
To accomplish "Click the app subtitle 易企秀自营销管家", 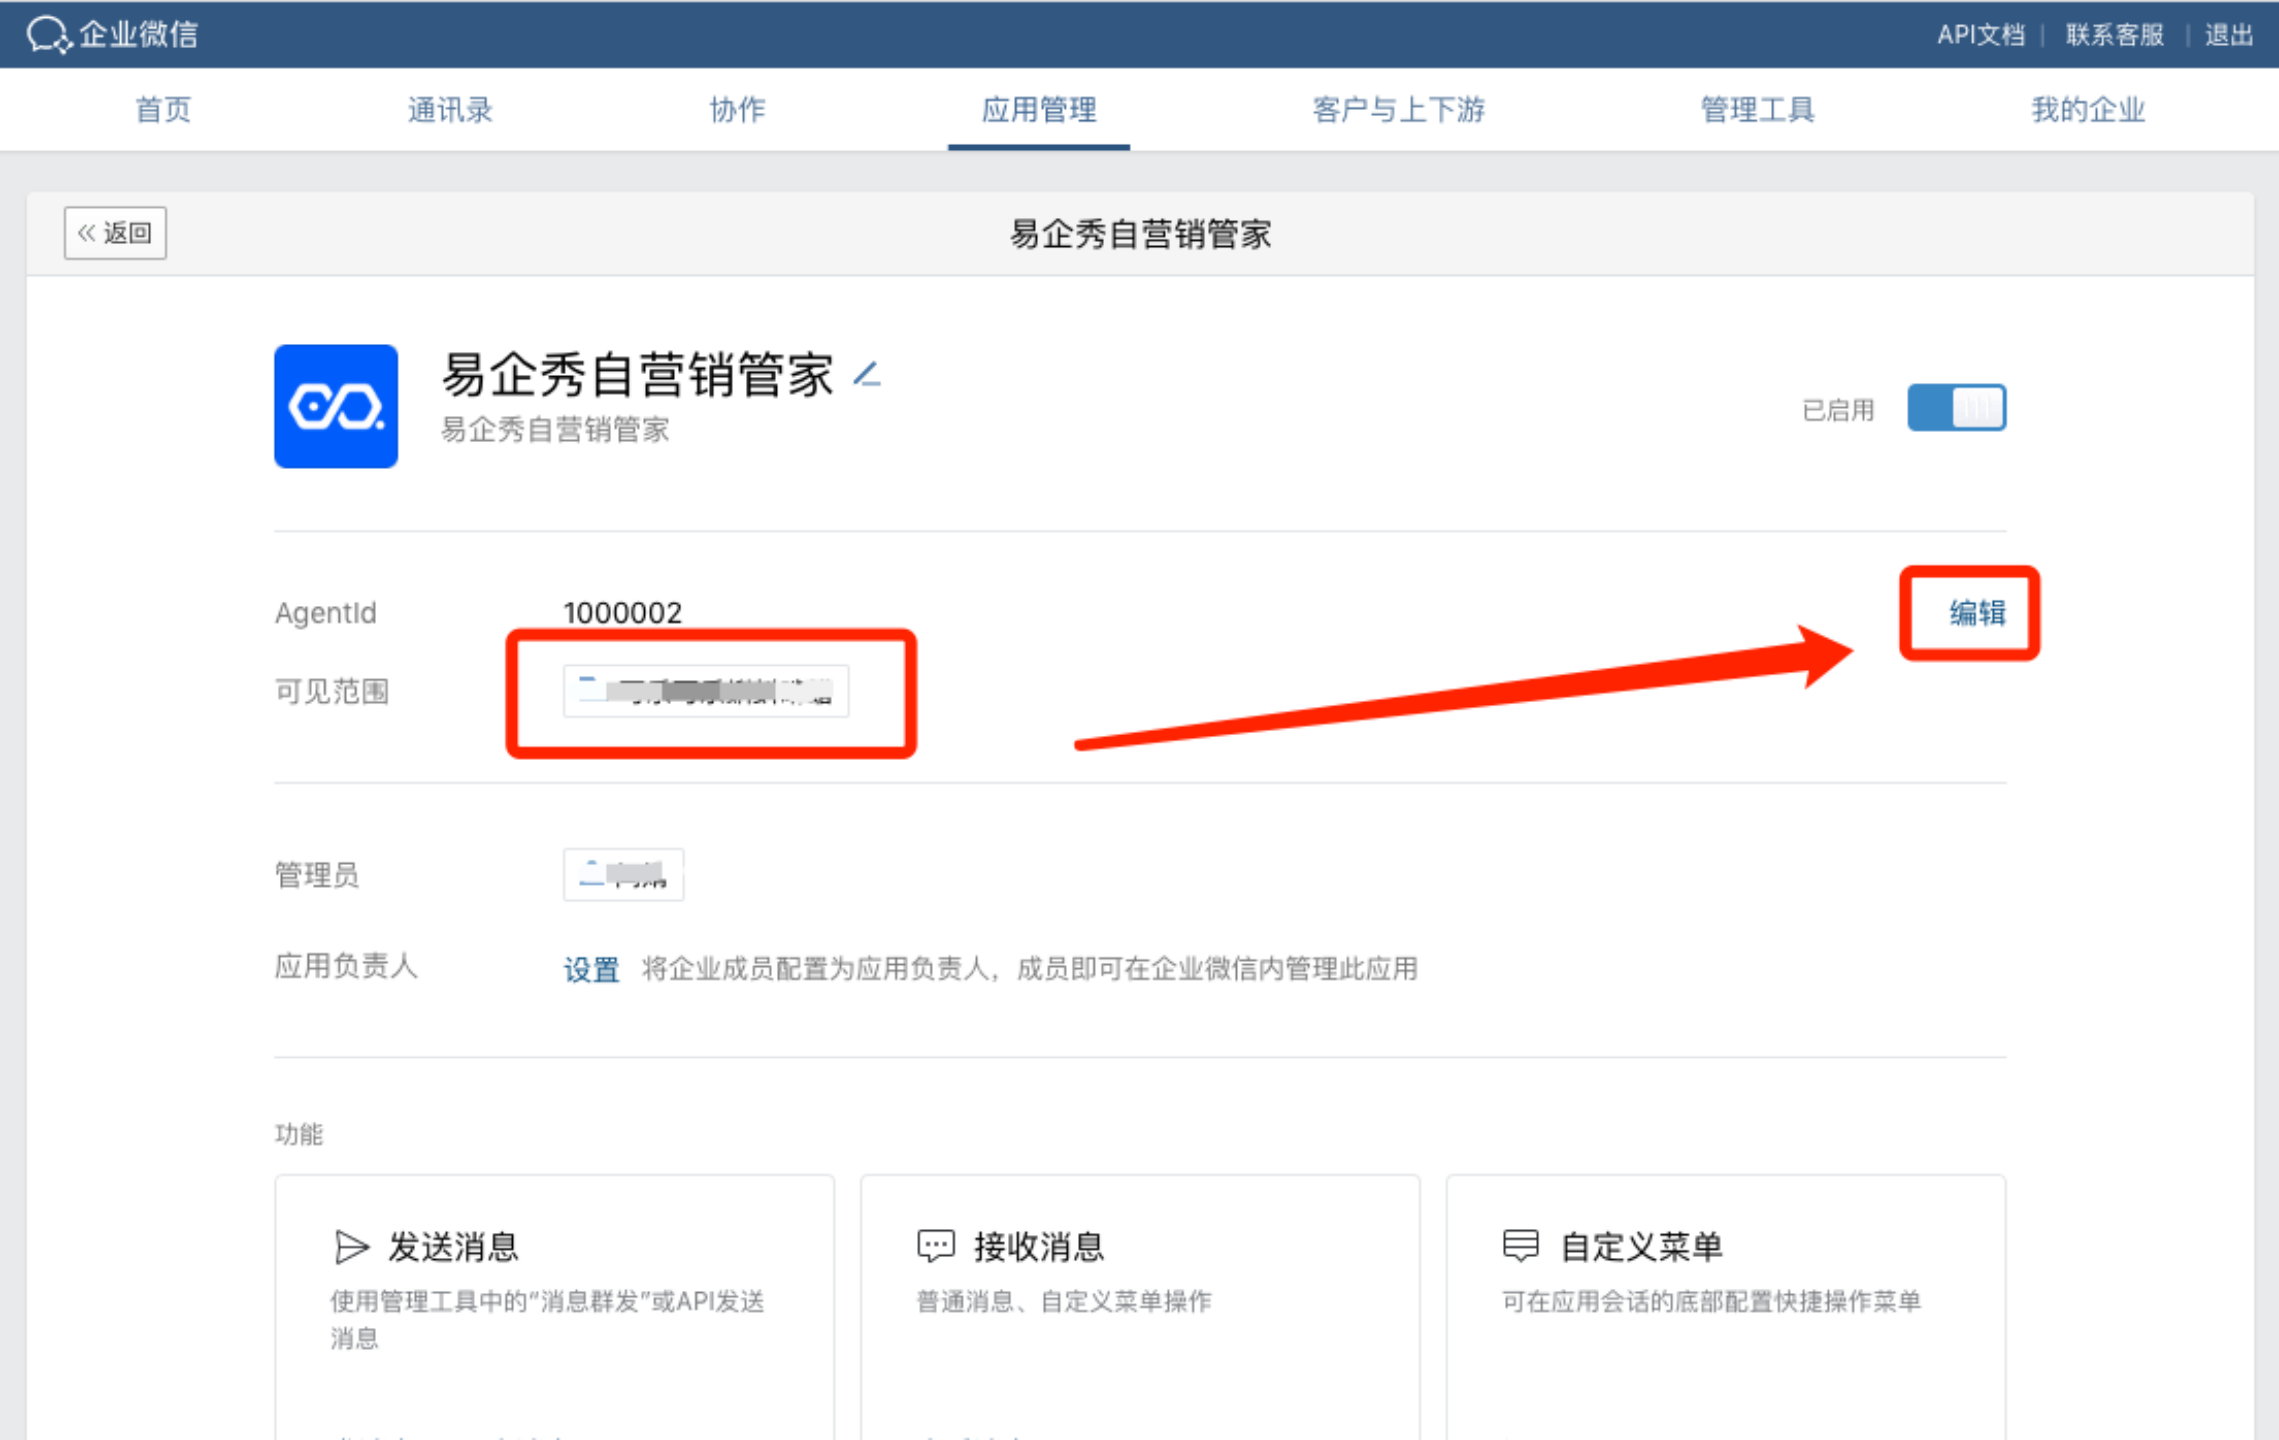I will point(555,430).
